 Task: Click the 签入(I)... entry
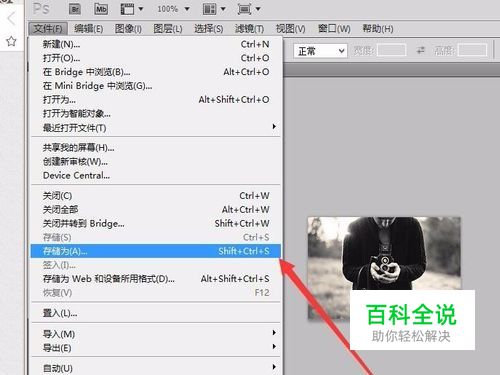pos(156,265)
